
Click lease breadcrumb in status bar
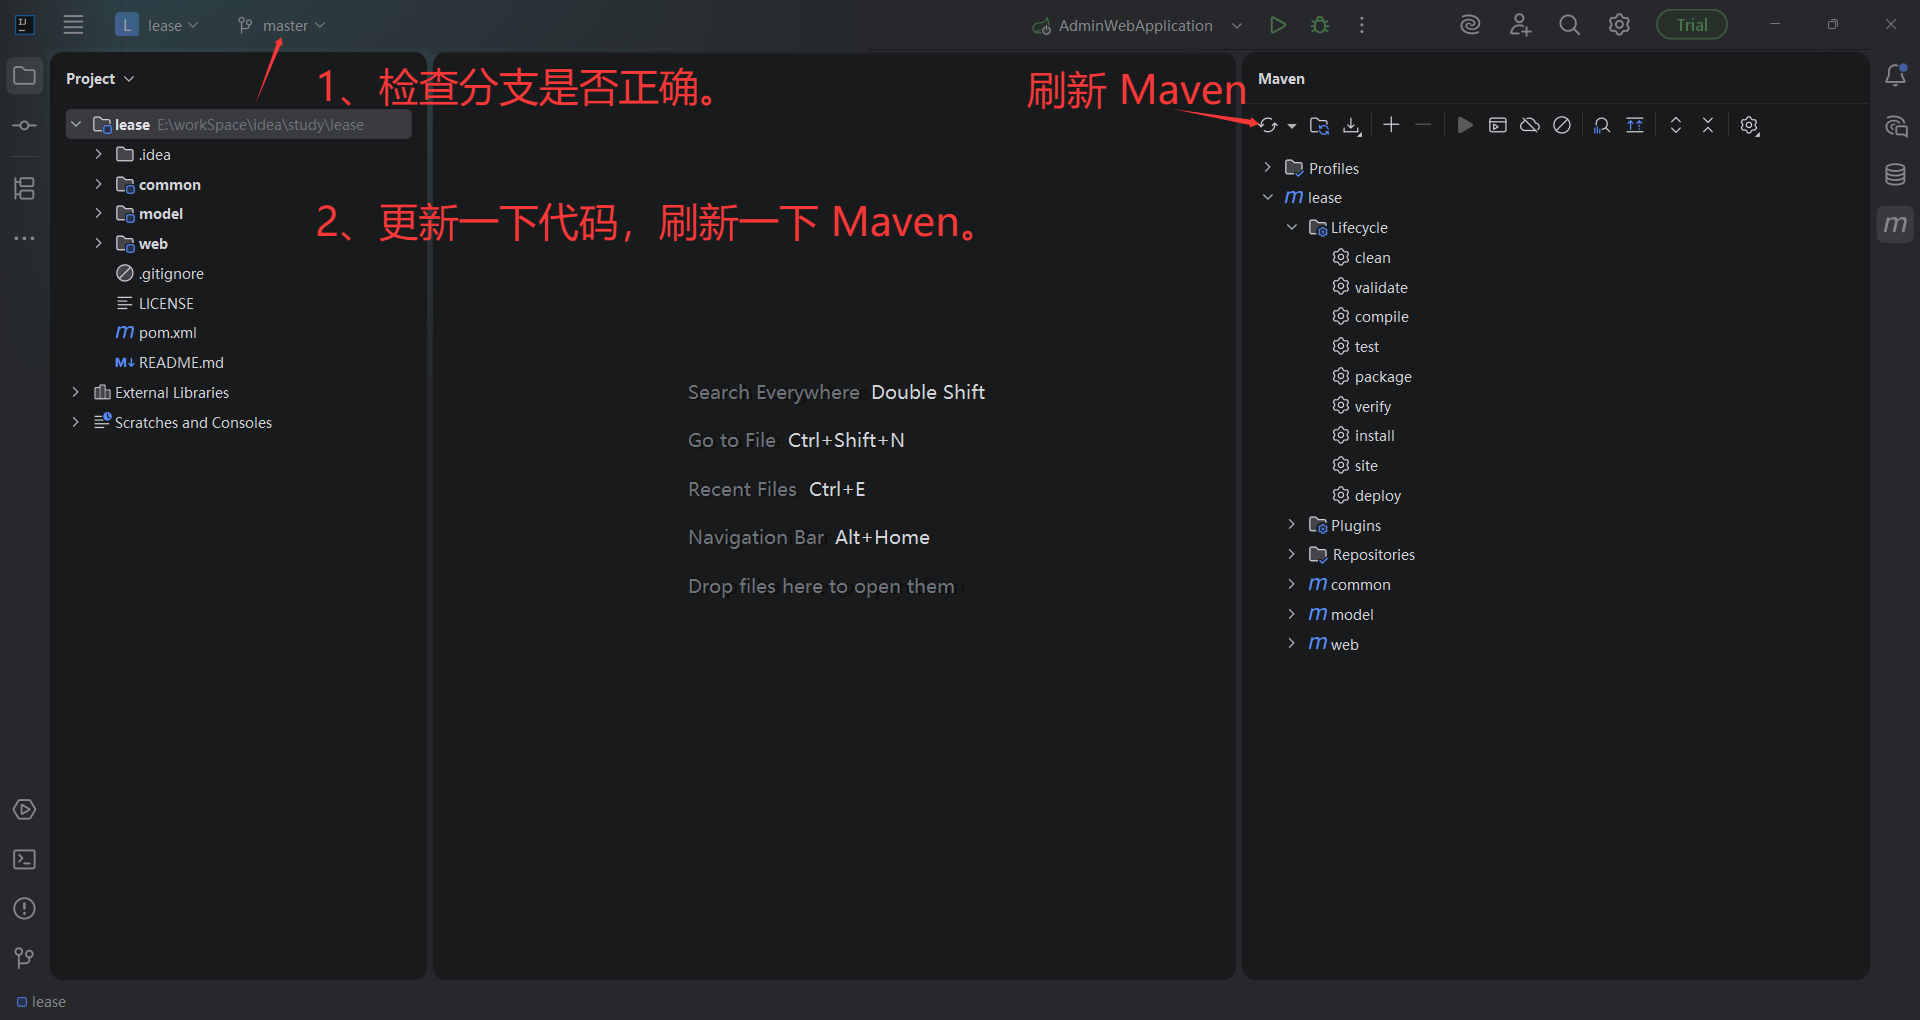tap(41, 1002)
